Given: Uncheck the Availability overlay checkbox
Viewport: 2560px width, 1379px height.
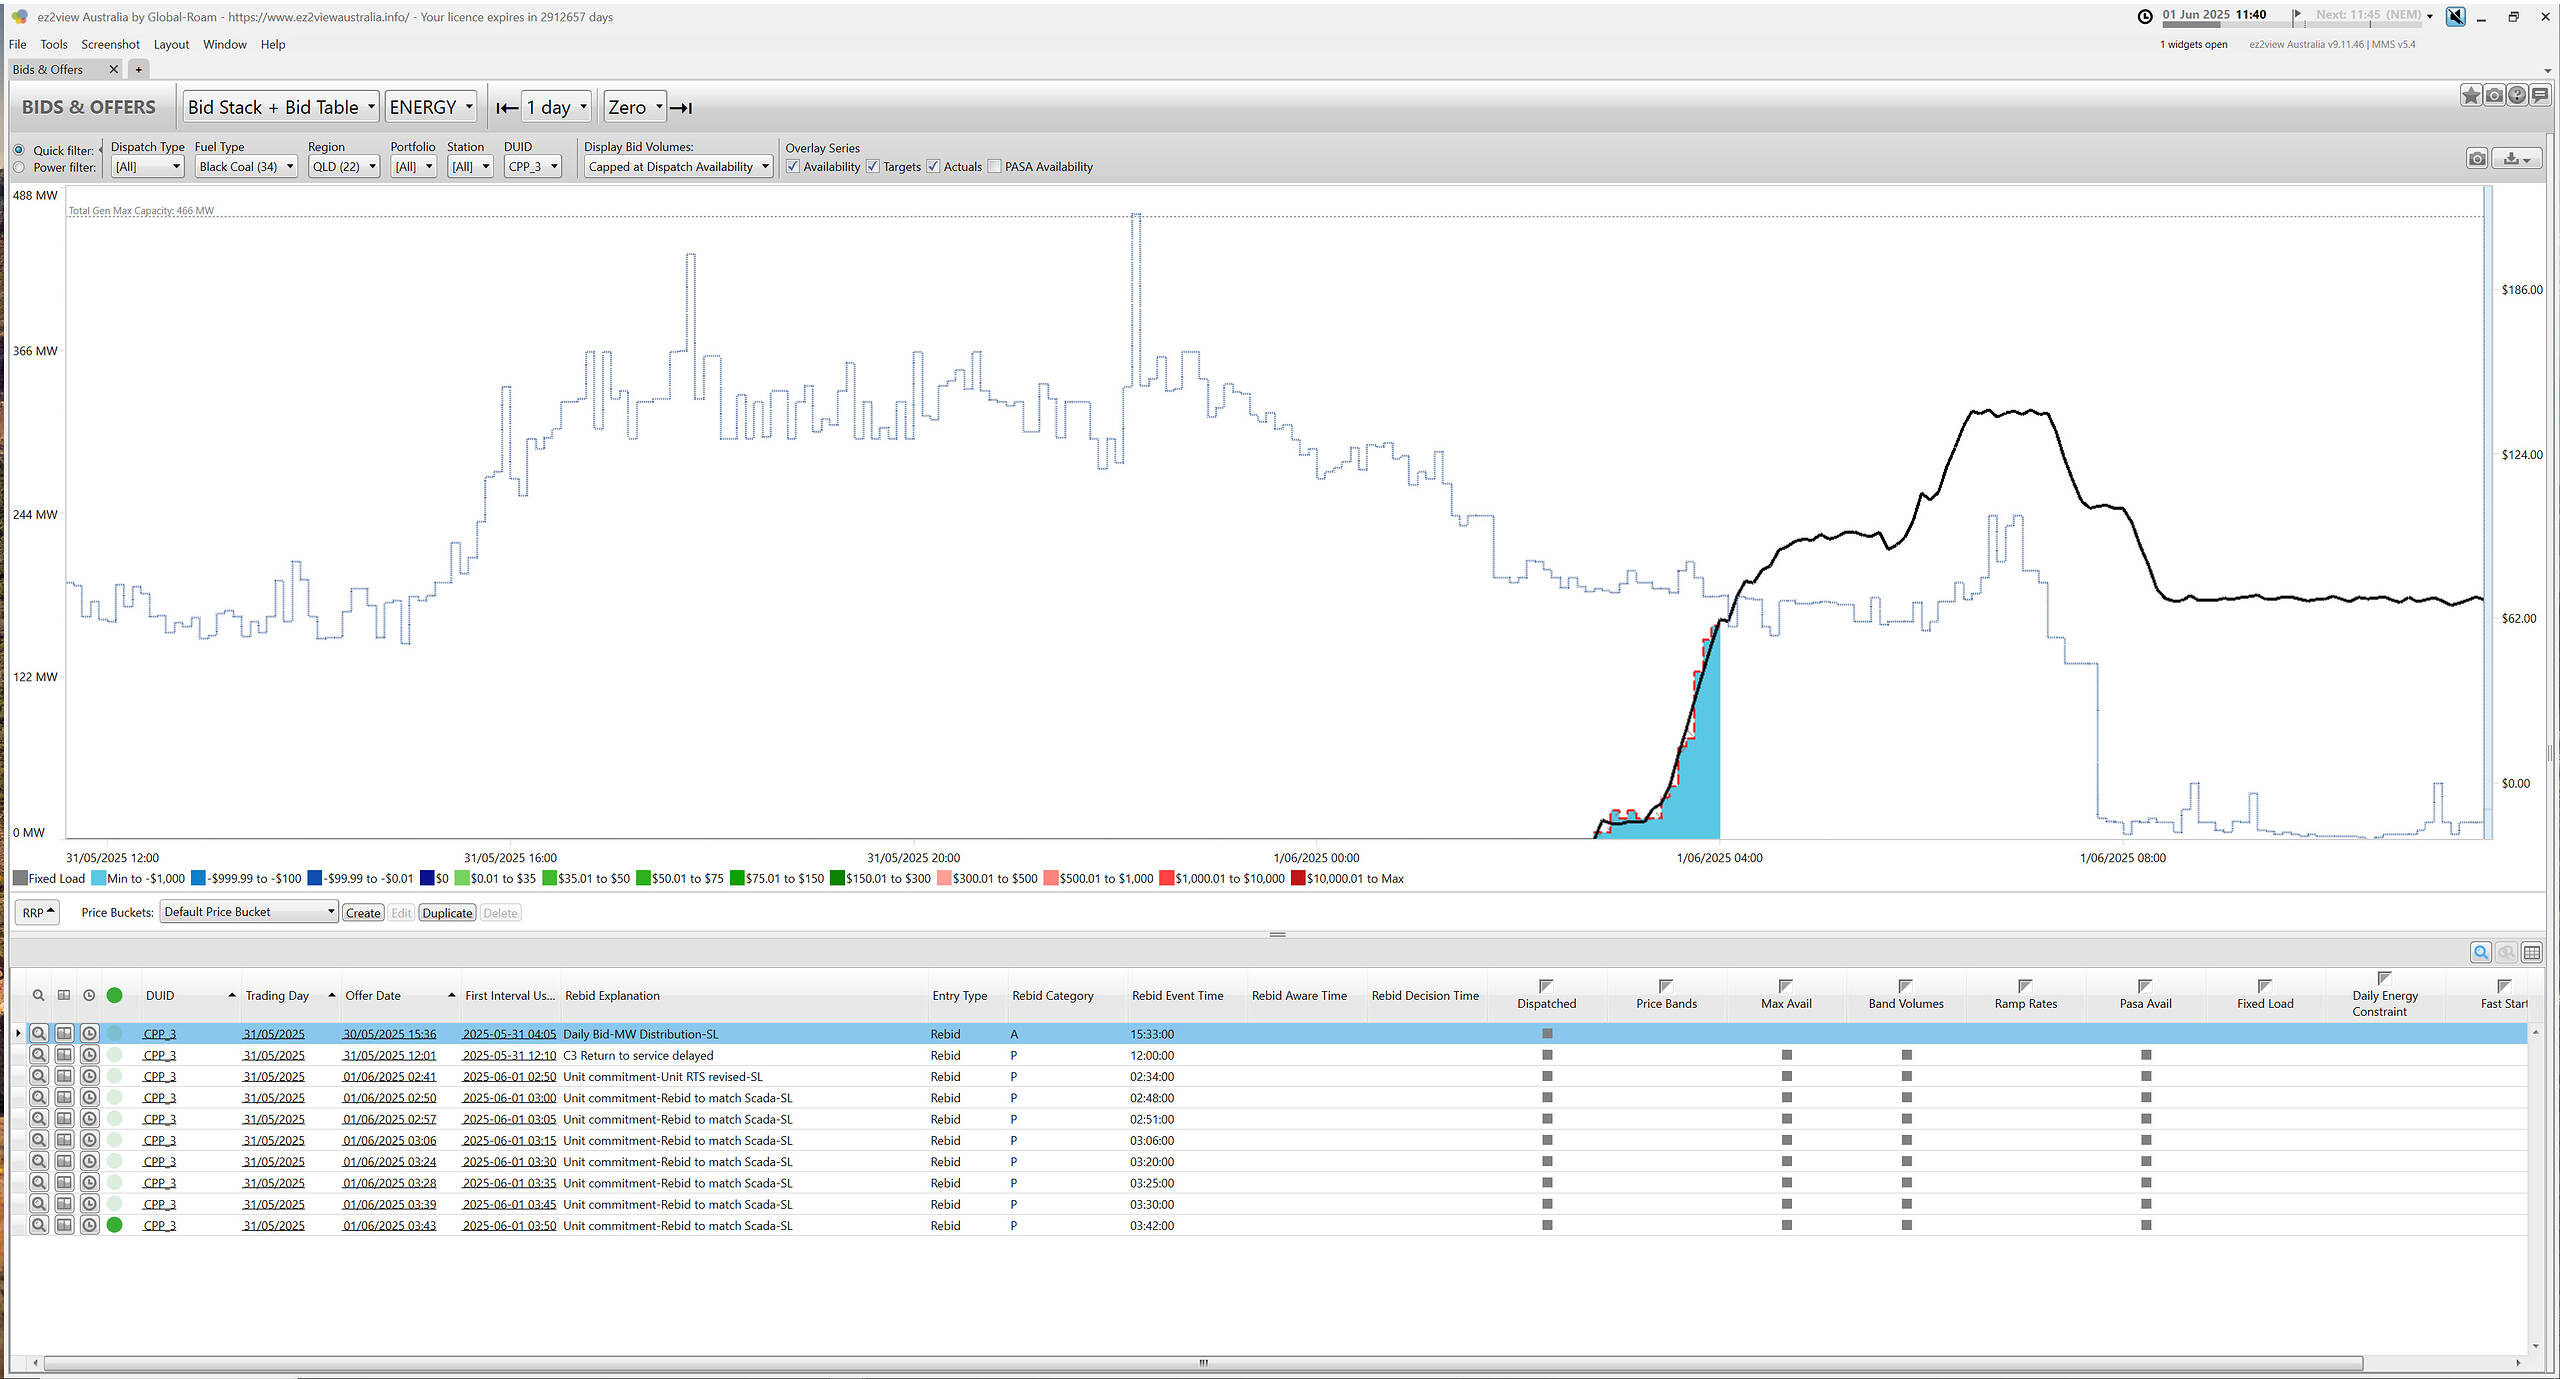Looking at the screenshot, I should [793, 167].
